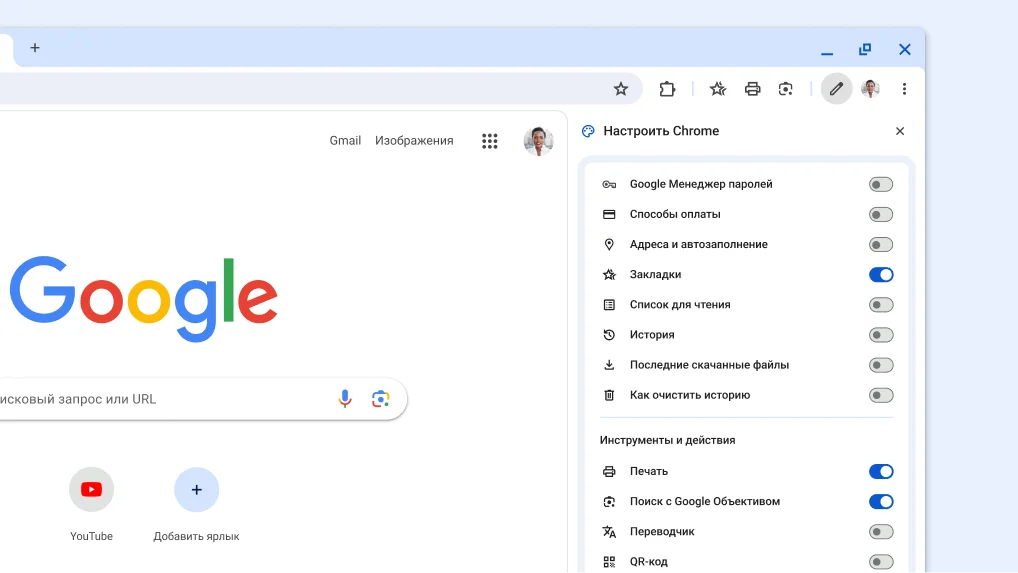Disable the Печать toggle
1018x573 pixels.
pyautogui.click(x=881, y=471)
